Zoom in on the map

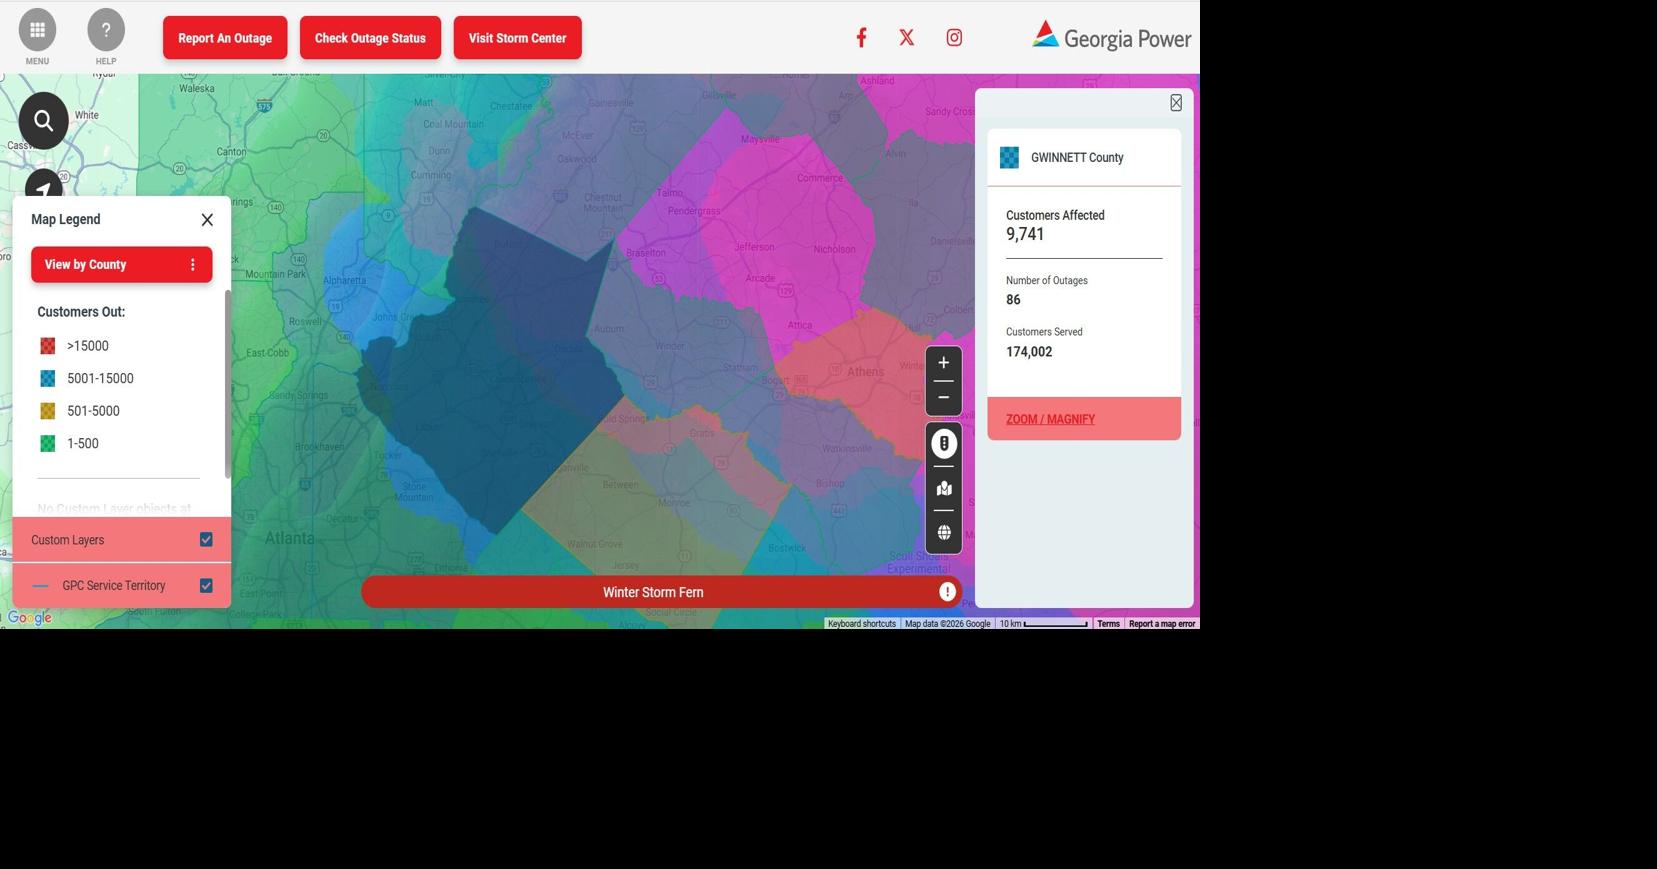pyautogui.click(x=943, y=363)
